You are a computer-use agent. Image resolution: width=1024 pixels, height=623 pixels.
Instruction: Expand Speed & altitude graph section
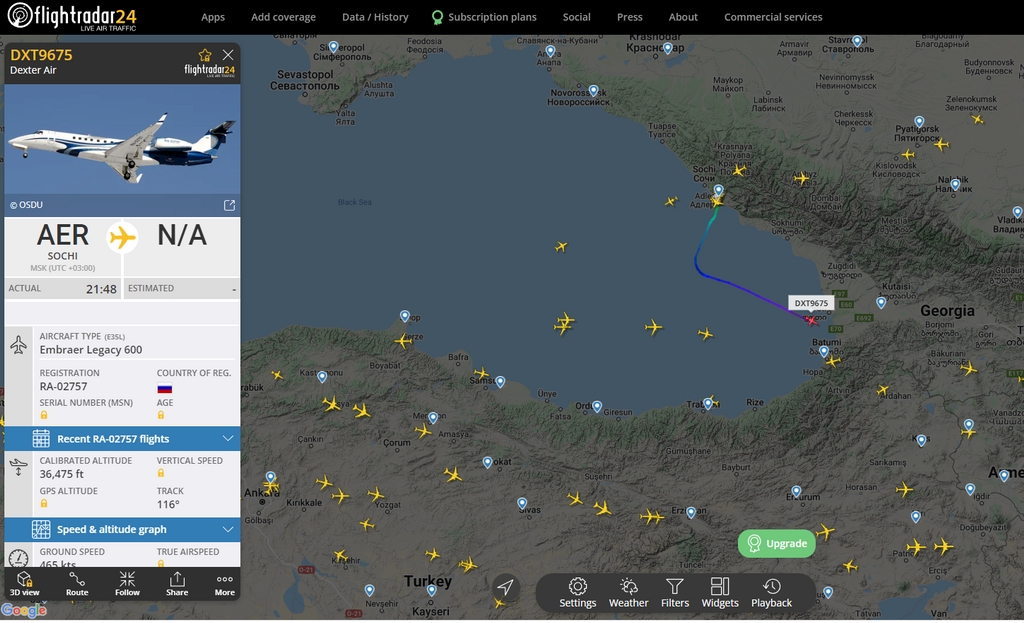122,529
